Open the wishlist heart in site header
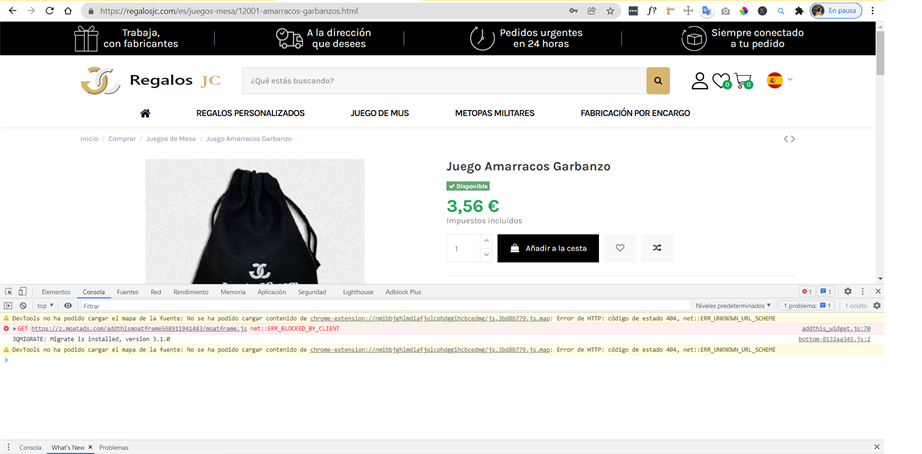The image size is (922, 454). coord(721,81)
